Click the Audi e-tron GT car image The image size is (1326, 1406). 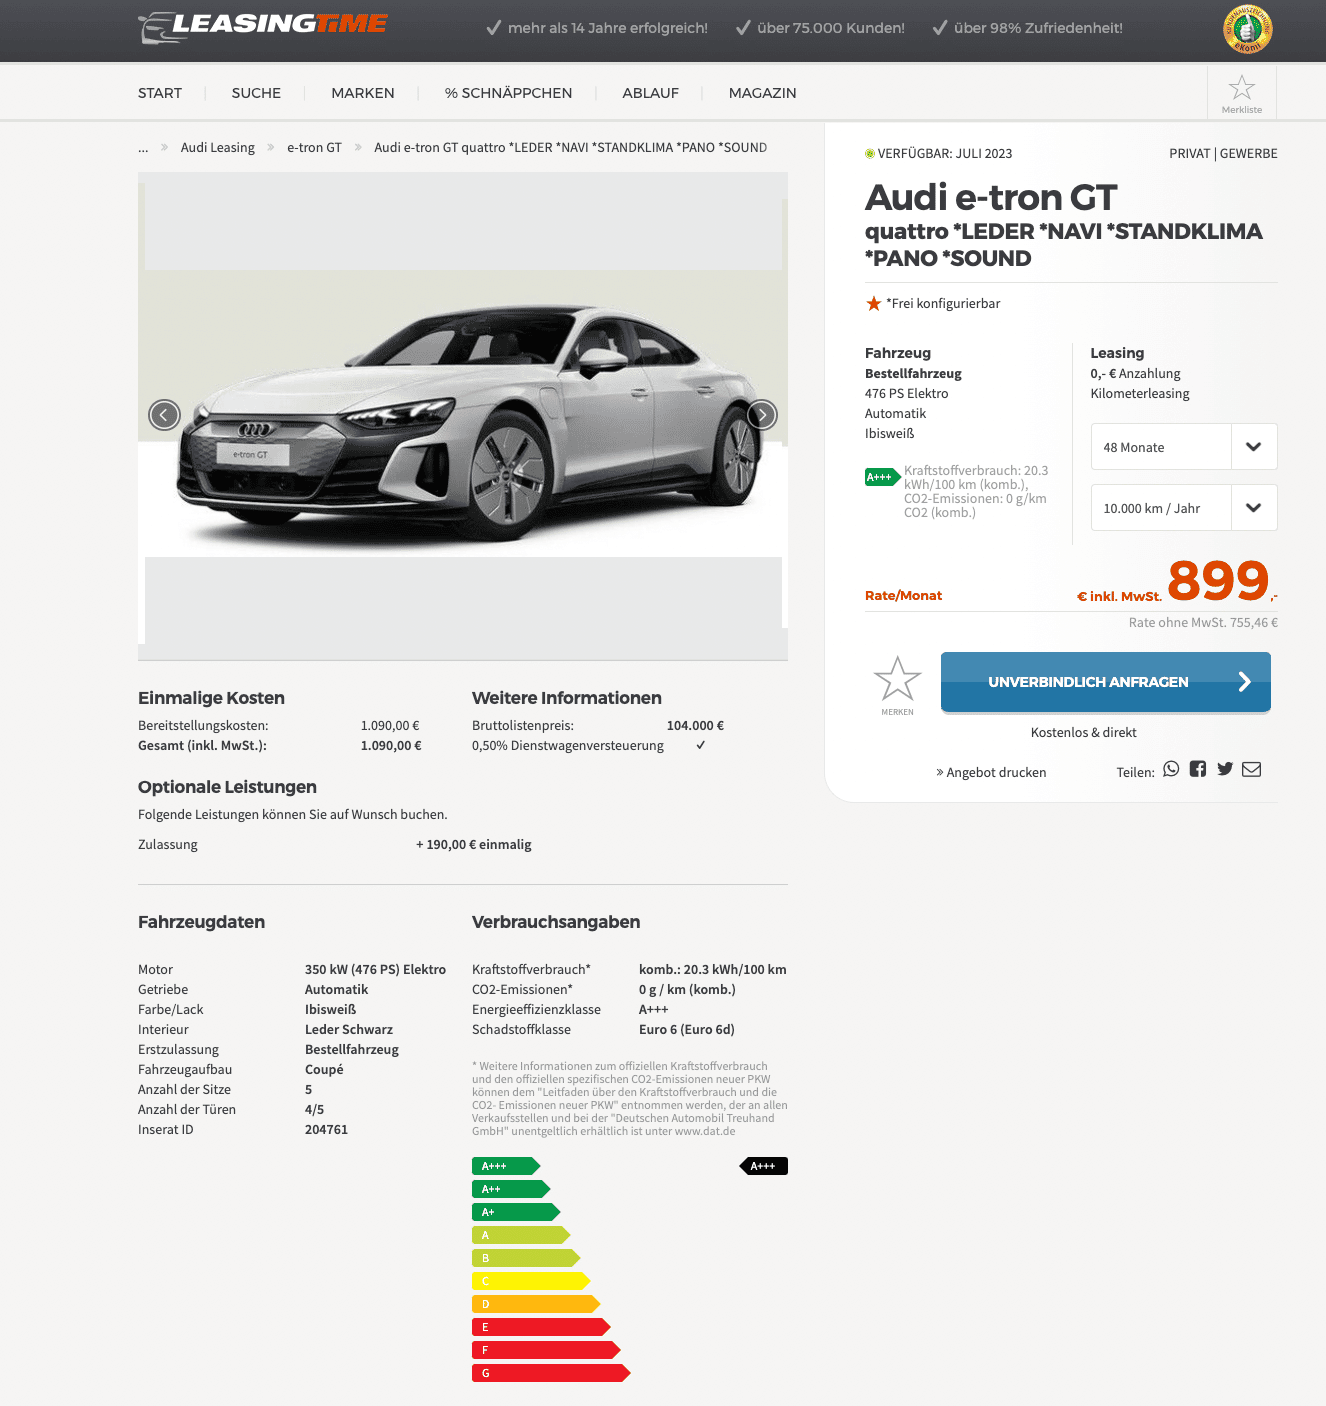463,416
